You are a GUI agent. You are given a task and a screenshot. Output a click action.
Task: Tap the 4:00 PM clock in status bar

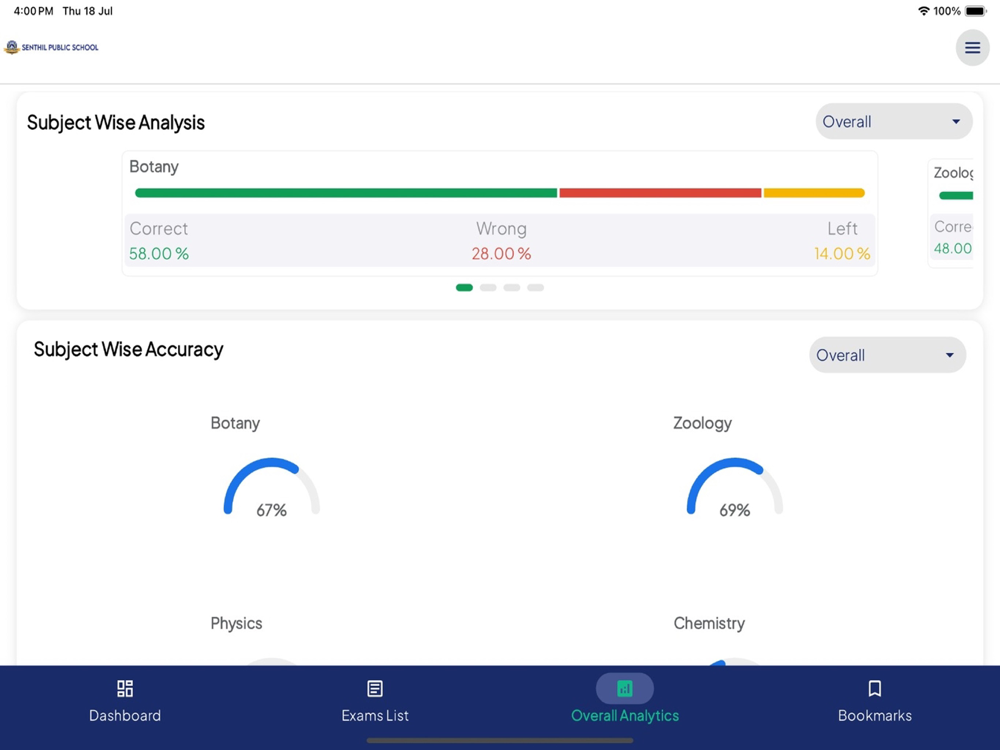33,11
